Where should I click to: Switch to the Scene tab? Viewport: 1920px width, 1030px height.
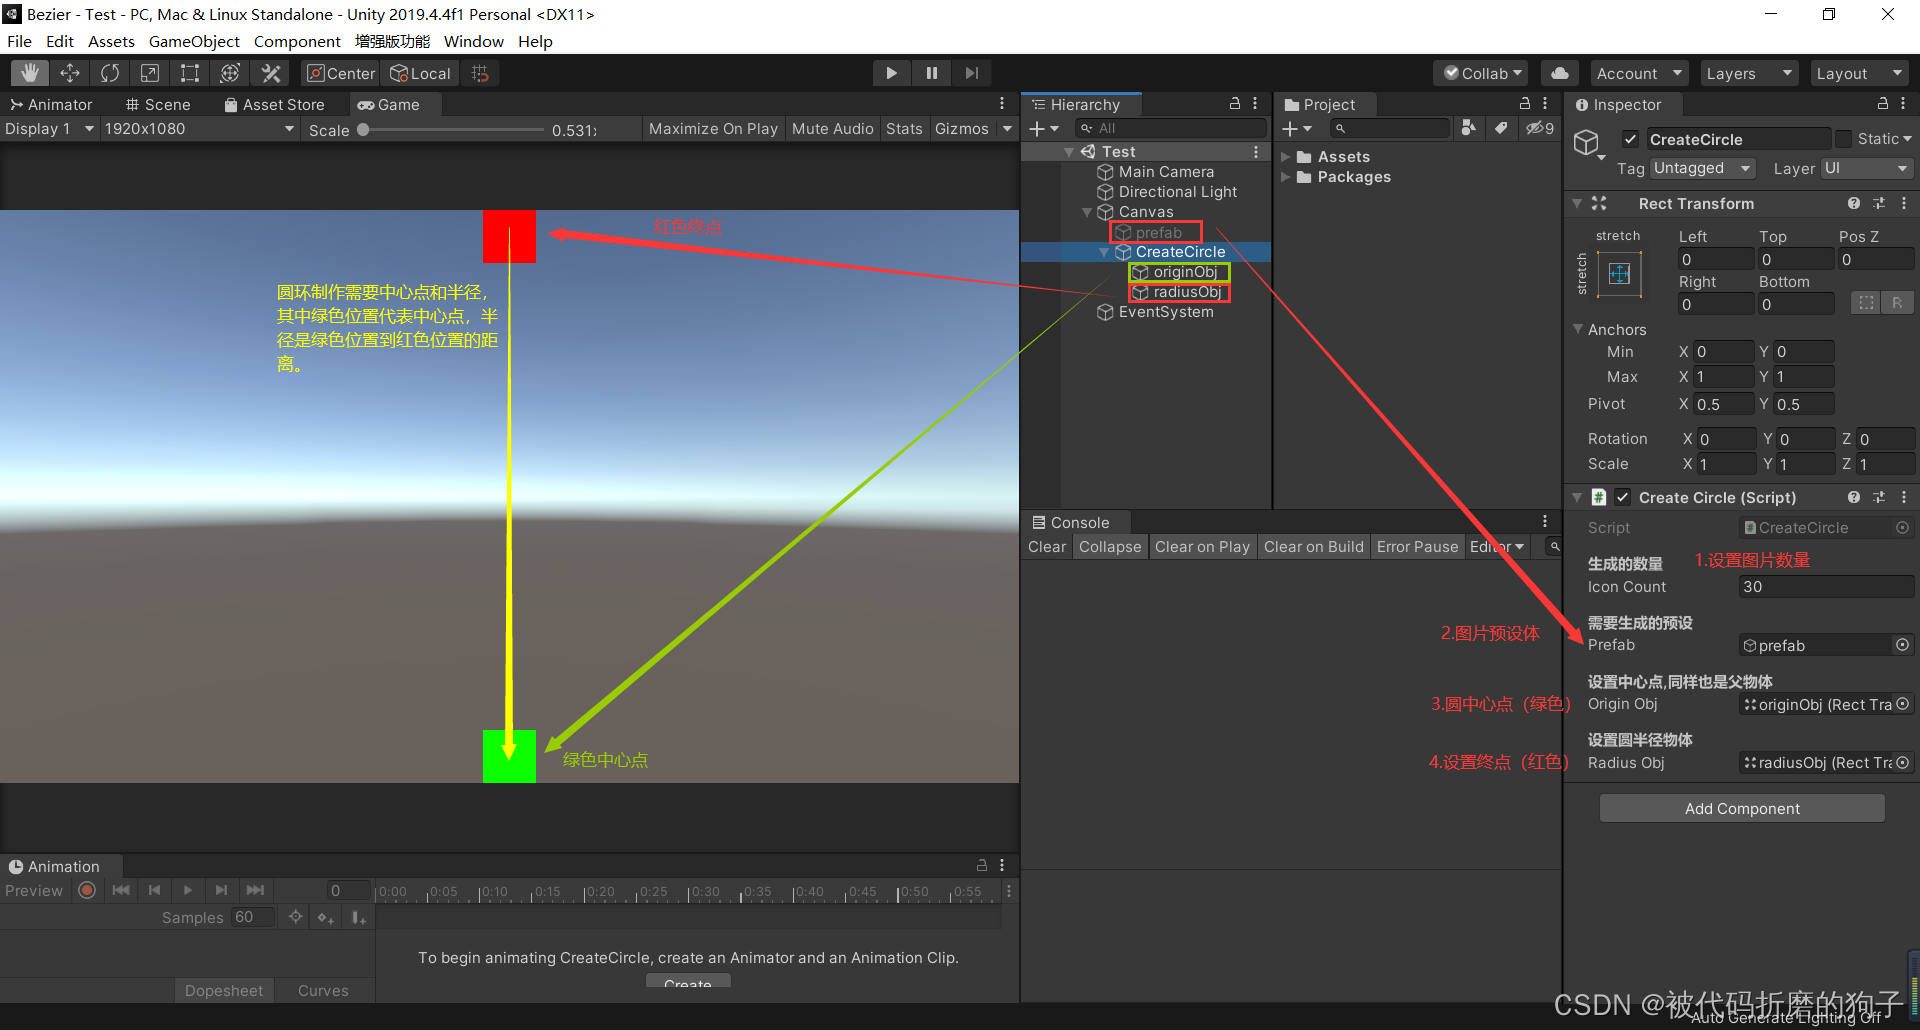(157, 104)
